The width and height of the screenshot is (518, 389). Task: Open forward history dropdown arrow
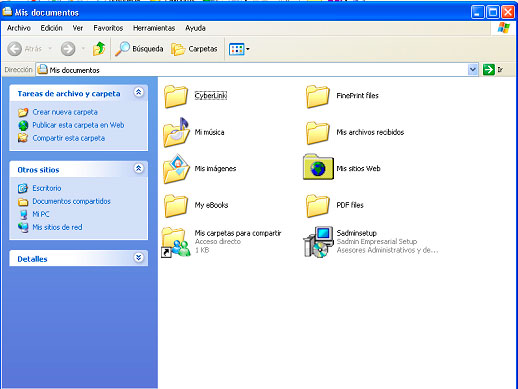83,49
